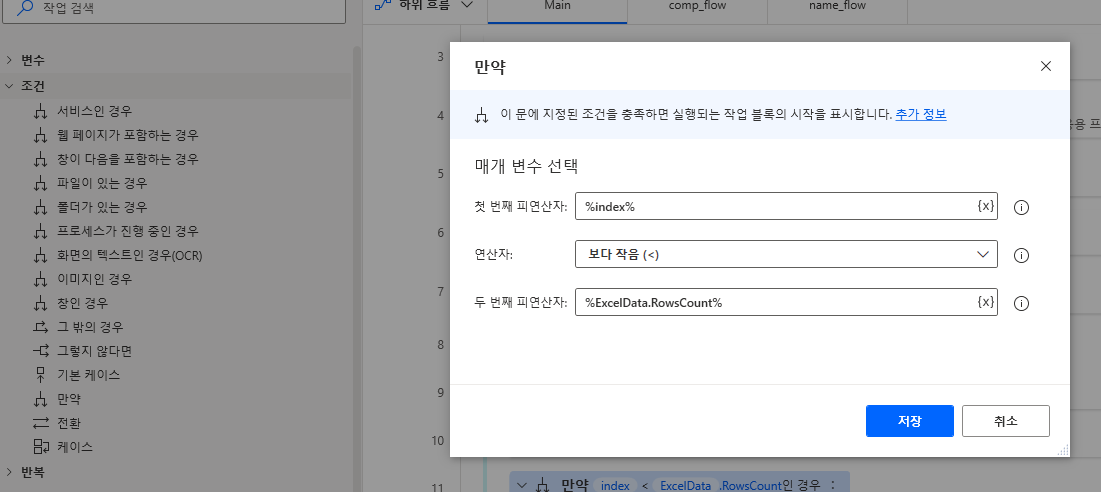Click the icon beside 이미지인 경우

[x=40, y=279]
